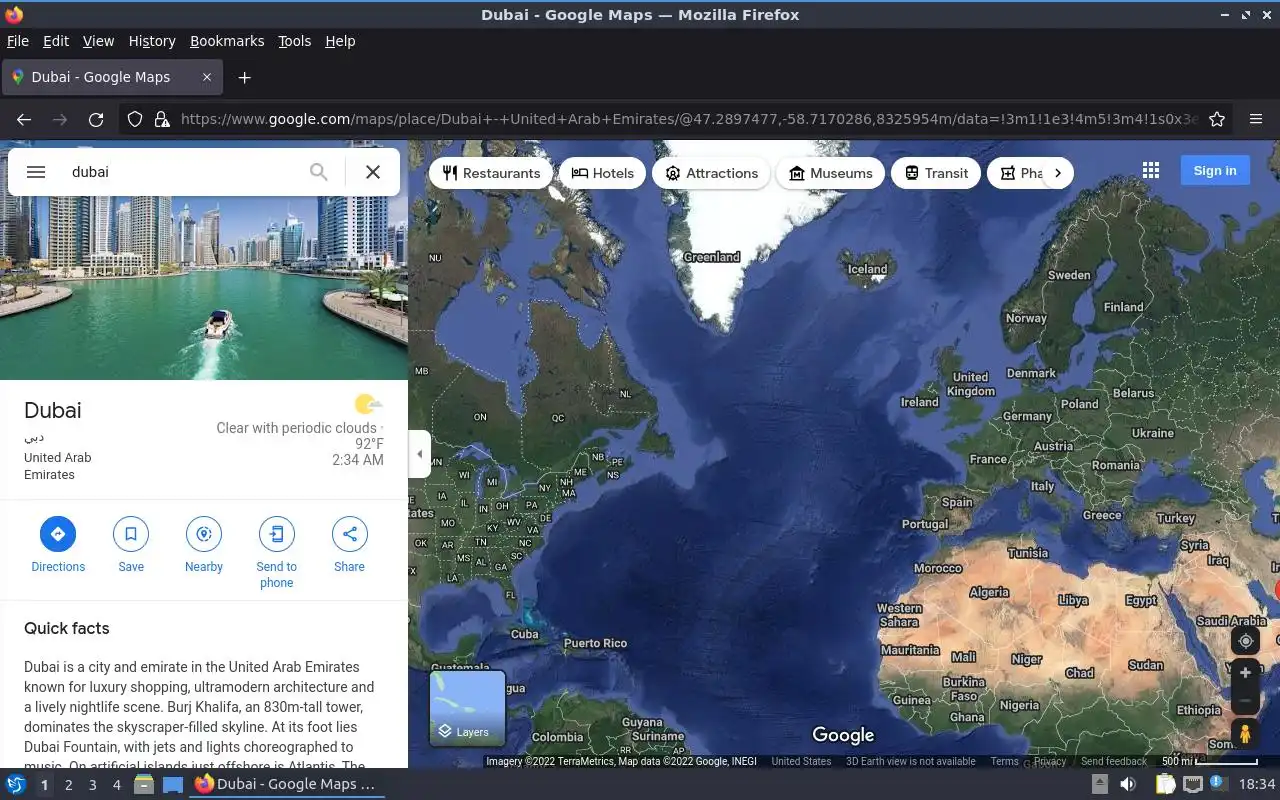Click the taskbar Firefox window button
The height and width of the screenshot is (800, 1280).
[285, 784]
